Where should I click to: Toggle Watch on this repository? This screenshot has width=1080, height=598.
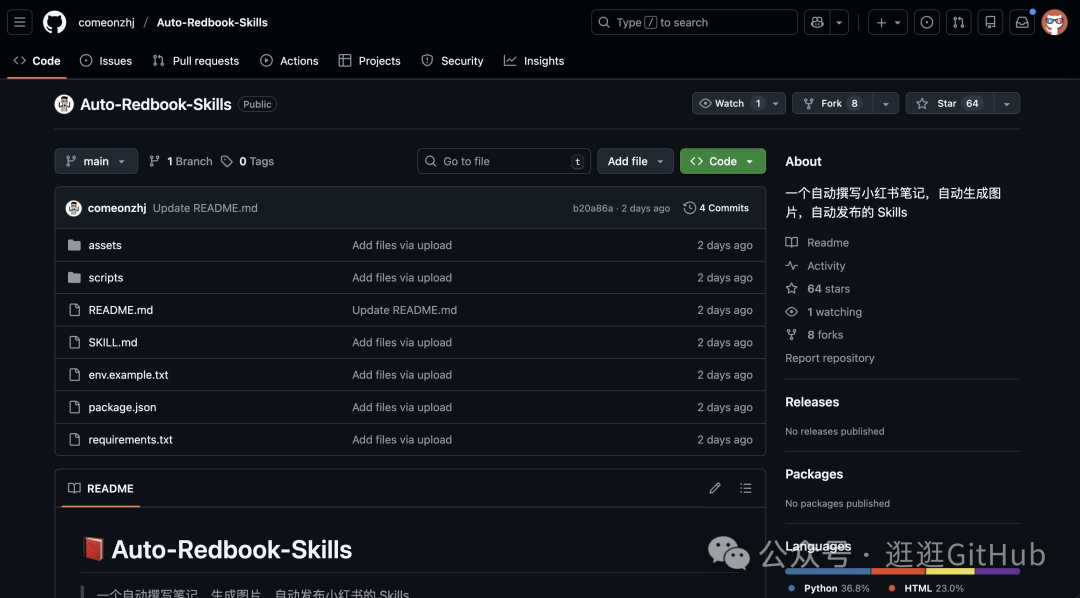coord(730,104)
